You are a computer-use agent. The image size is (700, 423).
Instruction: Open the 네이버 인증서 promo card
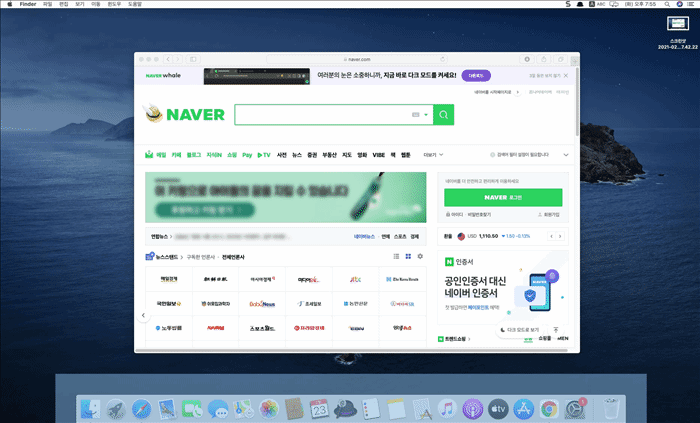point(503,286)
